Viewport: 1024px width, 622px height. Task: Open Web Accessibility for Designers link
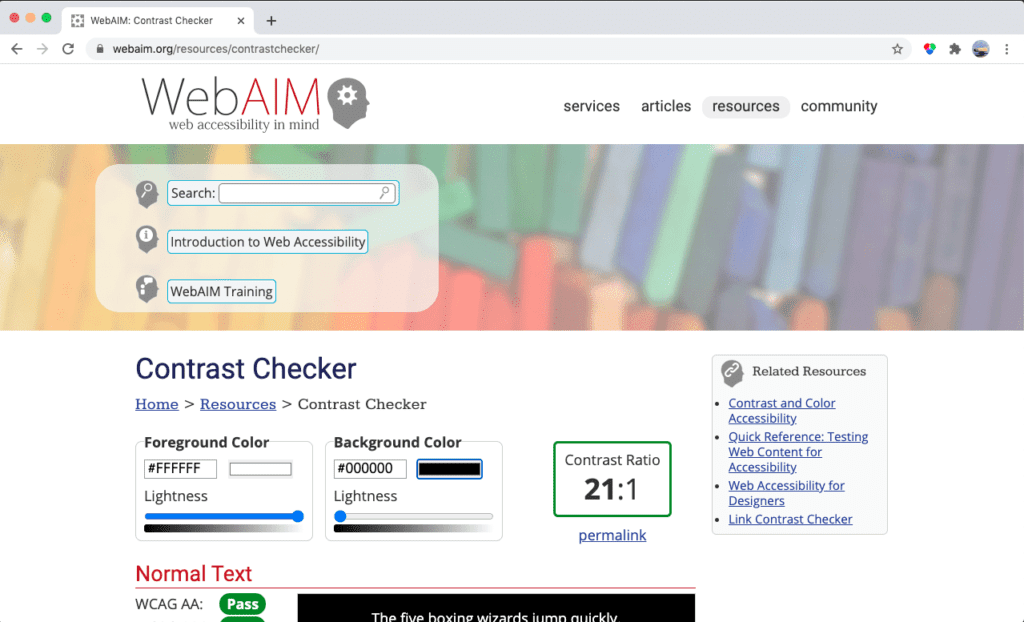click(786, 493)
